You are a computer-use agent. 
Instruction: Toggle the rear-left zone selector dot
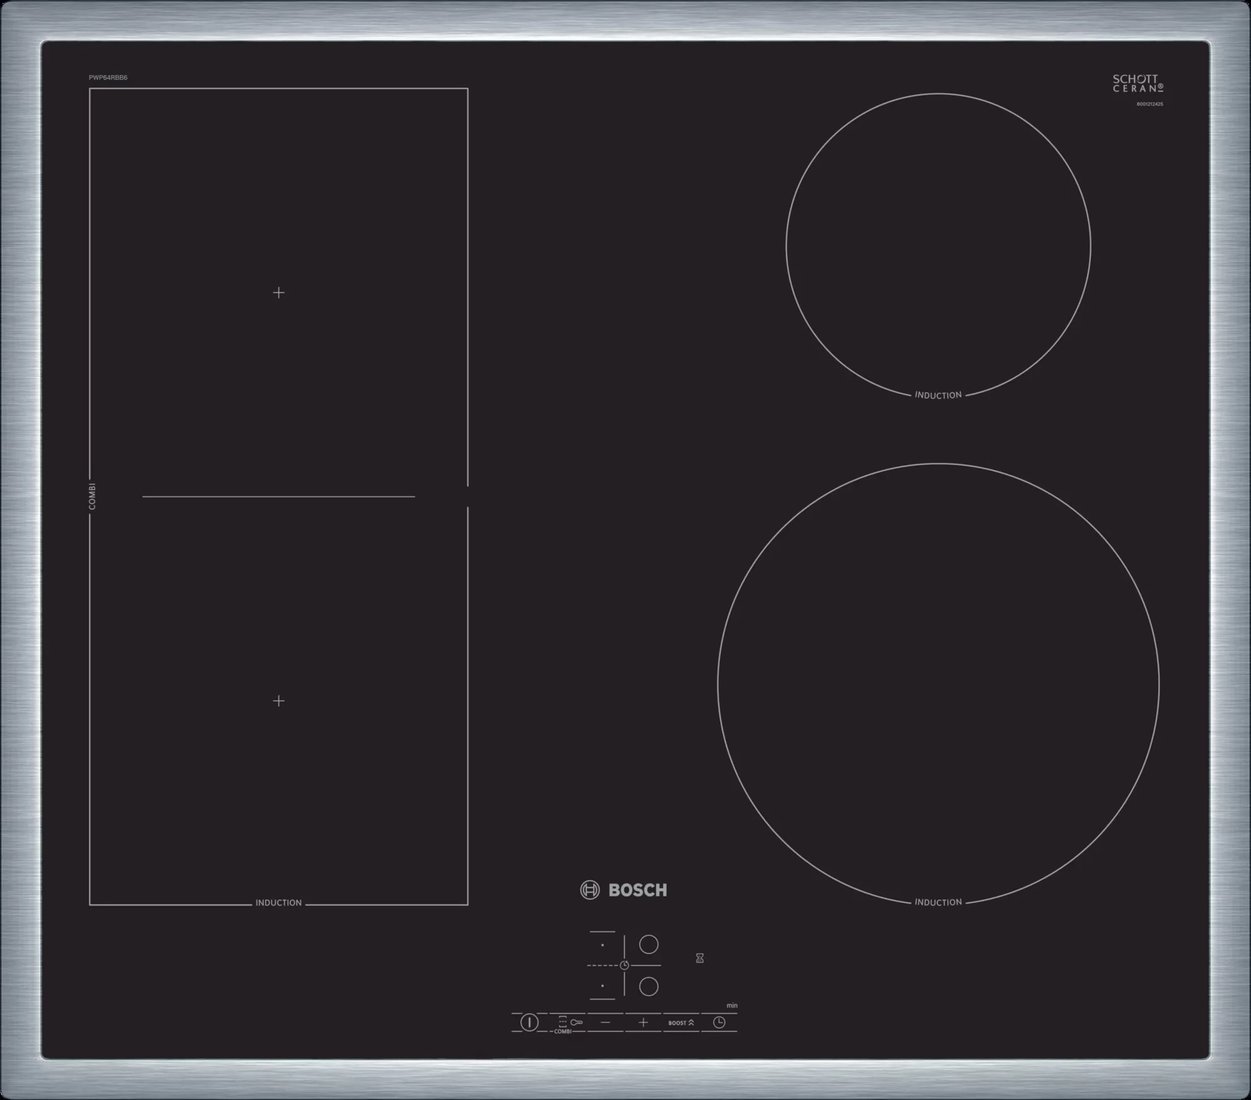click(x=602, y=945)
